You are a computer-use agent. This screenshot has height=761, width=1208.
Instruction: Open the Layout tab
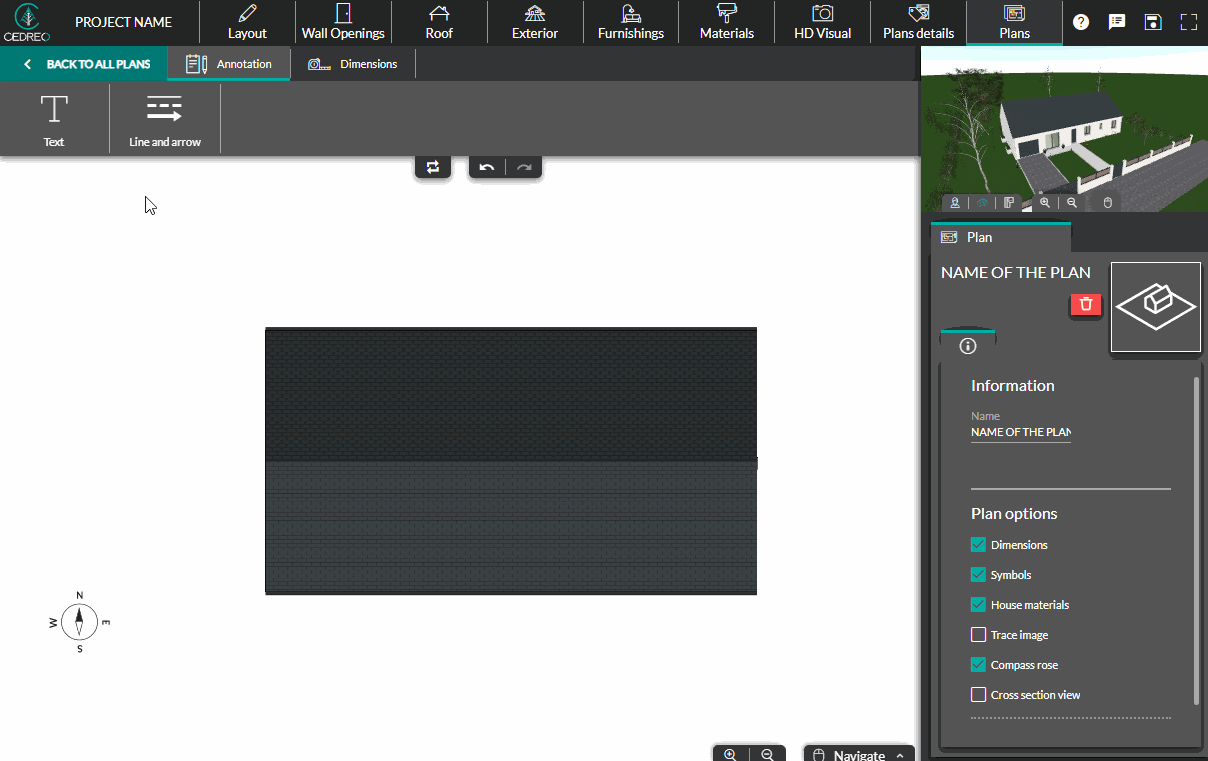[246, 21]
